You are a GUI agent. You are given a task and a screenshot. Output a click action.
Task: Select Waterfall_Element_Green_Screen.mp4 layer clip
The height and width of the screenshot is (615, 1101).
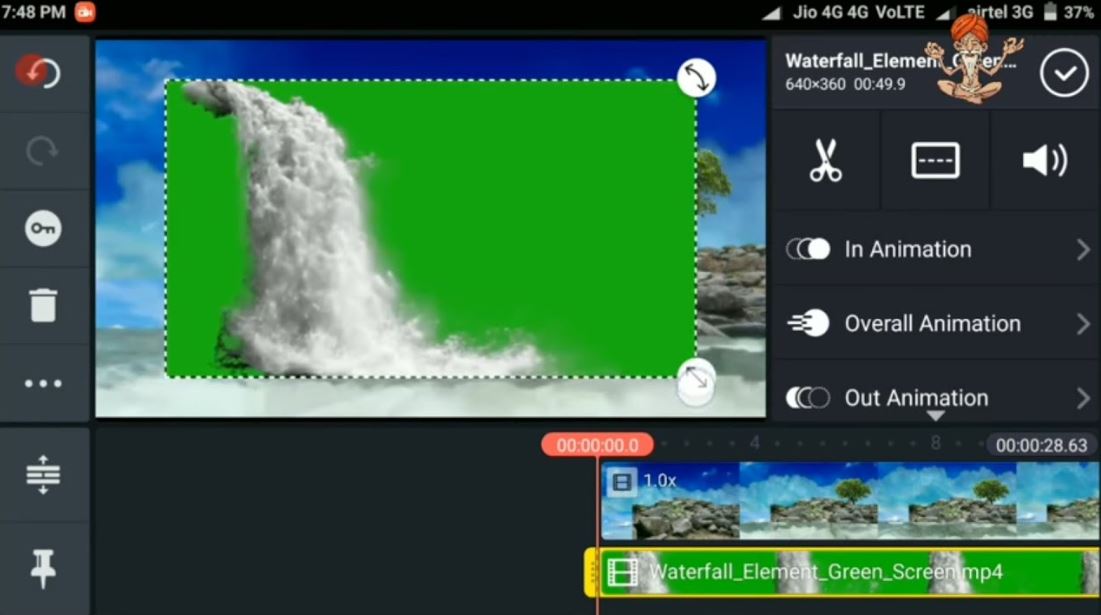(x=840, y=572)
